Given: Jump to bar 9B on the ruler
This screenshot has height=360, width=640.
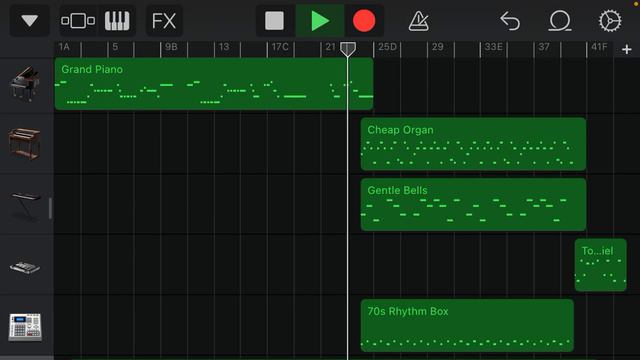Looking at the screenshot, I should tap(171, 47).
